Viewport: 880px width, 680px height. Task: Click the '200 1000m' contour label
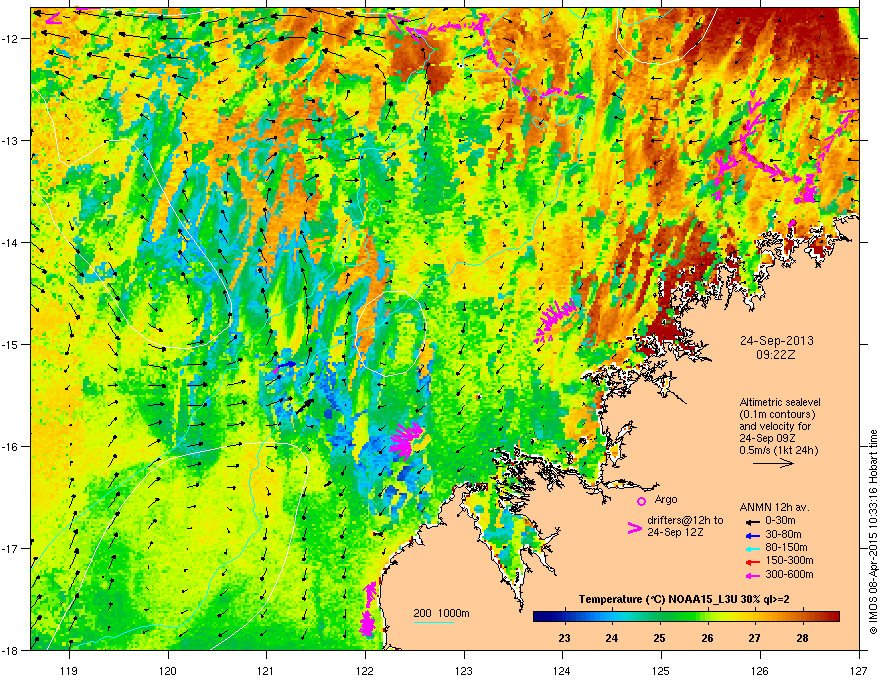441,613
